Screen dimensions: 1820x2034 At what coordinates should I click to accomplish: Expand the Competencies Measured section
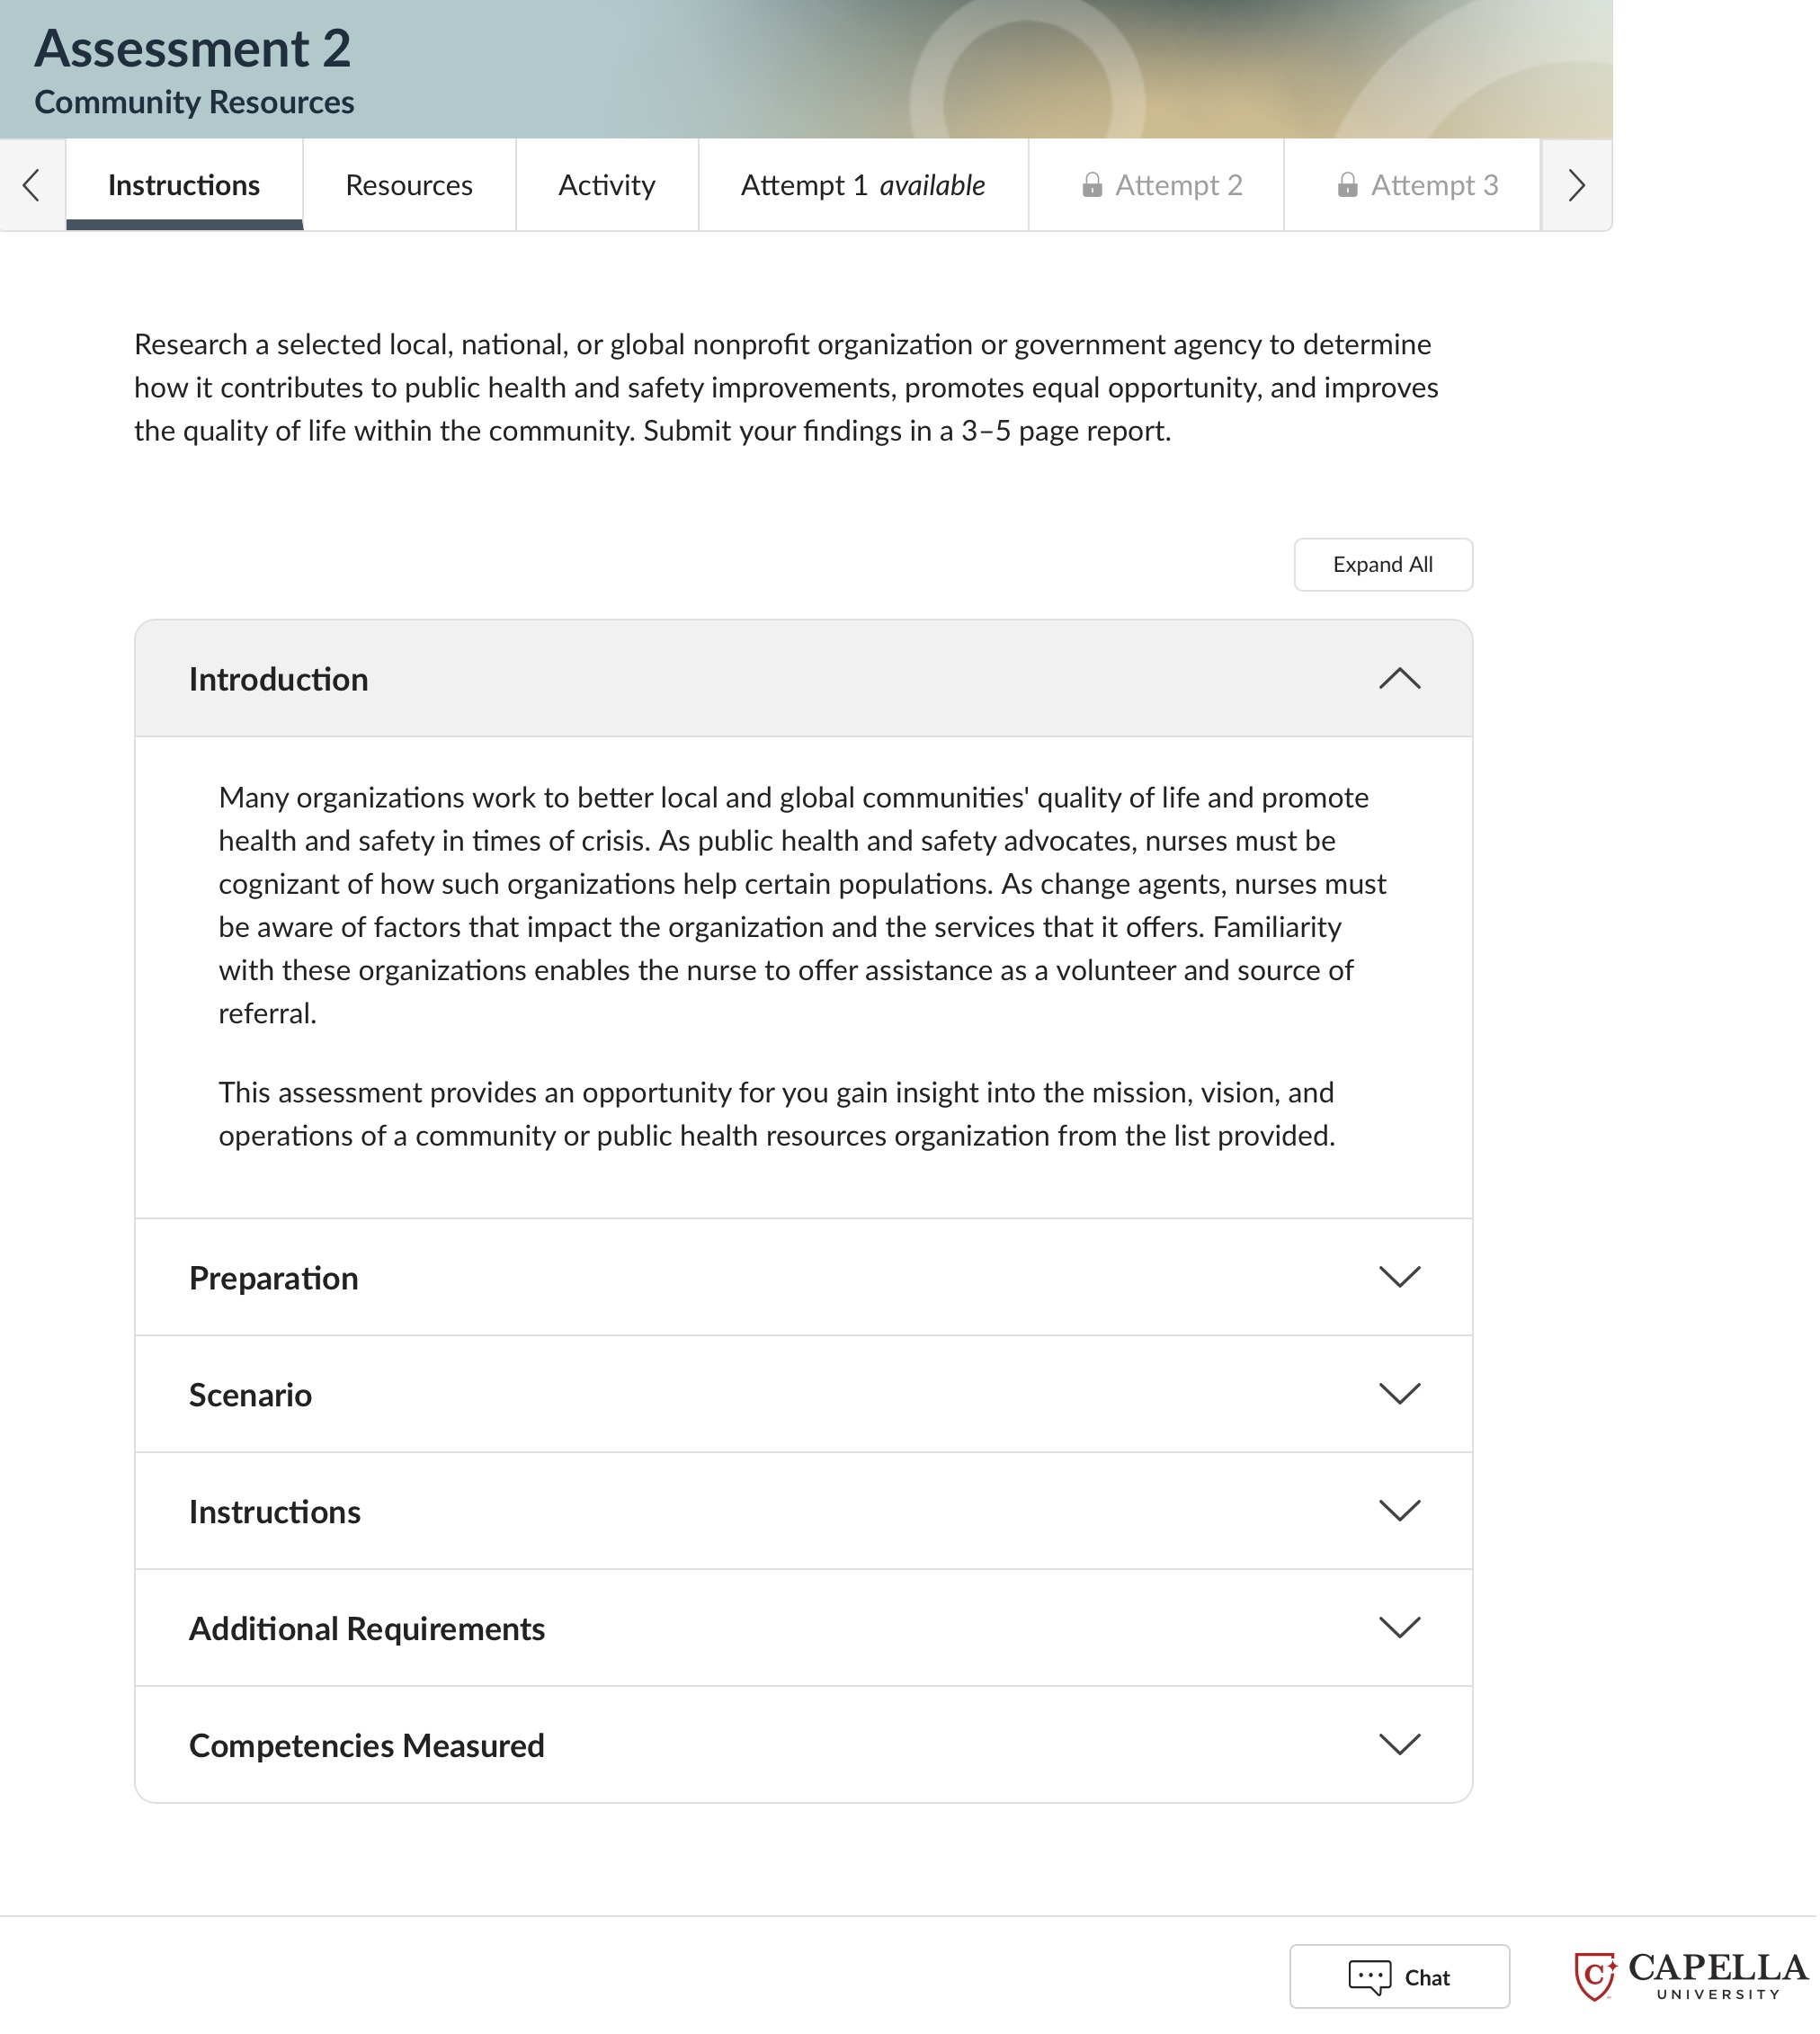pyautogui.click(x=804, y=1745)
